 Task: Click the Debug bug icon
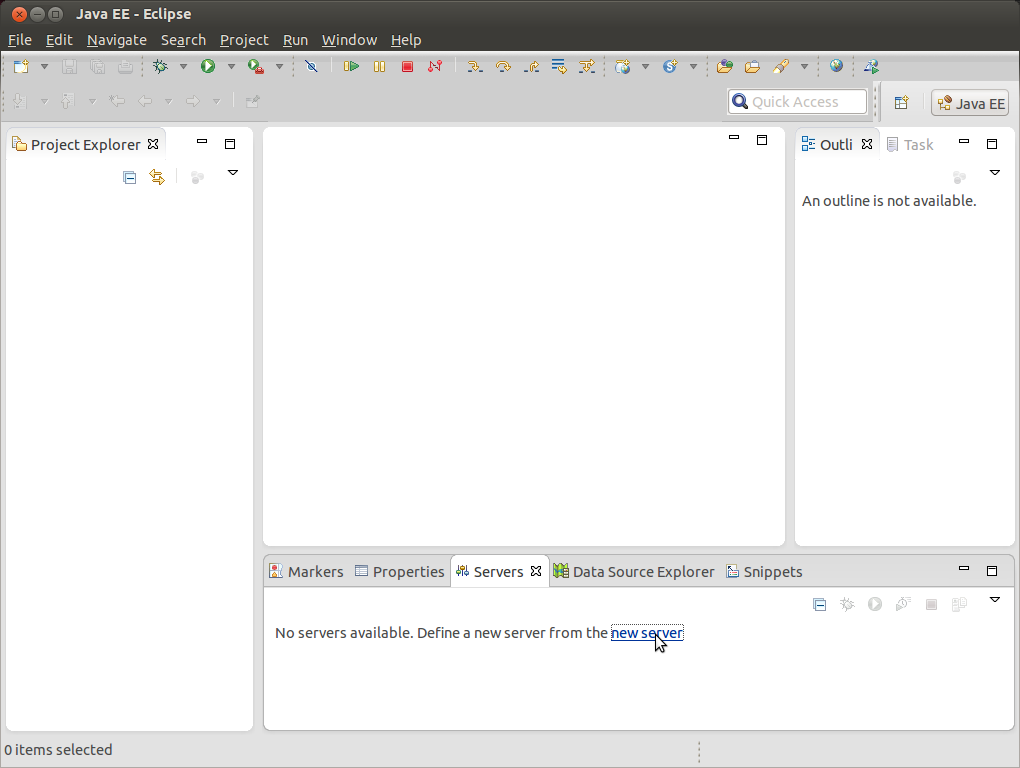(x=160, y=66)
